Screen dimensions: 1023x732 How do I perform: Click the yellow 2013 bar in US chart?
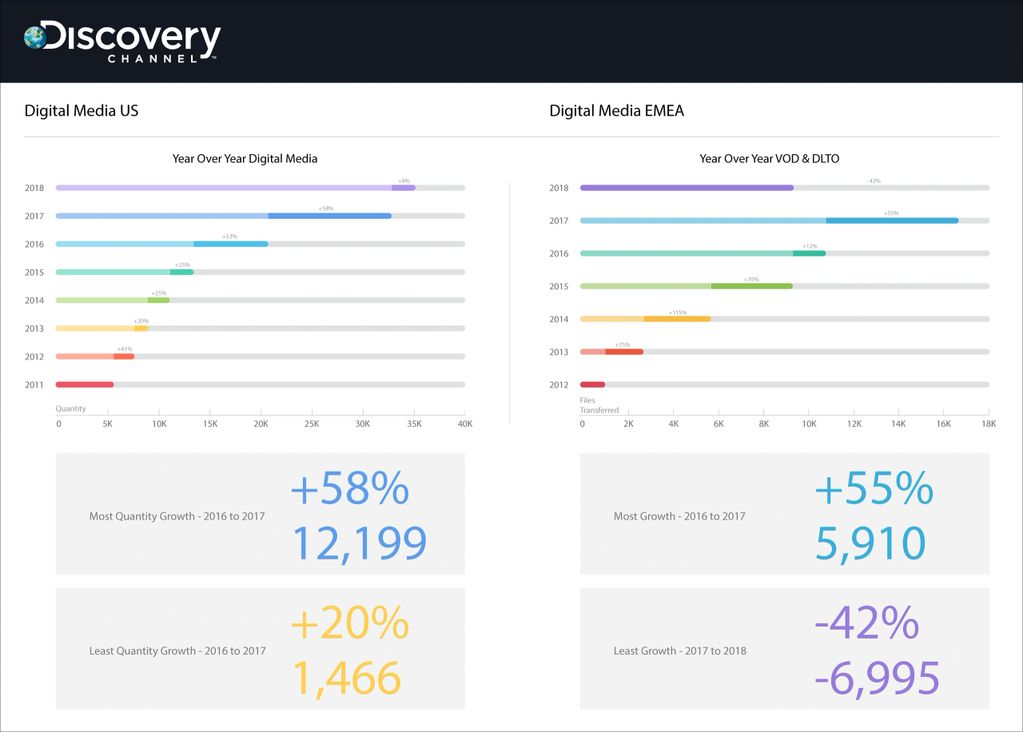pos(102,328)
